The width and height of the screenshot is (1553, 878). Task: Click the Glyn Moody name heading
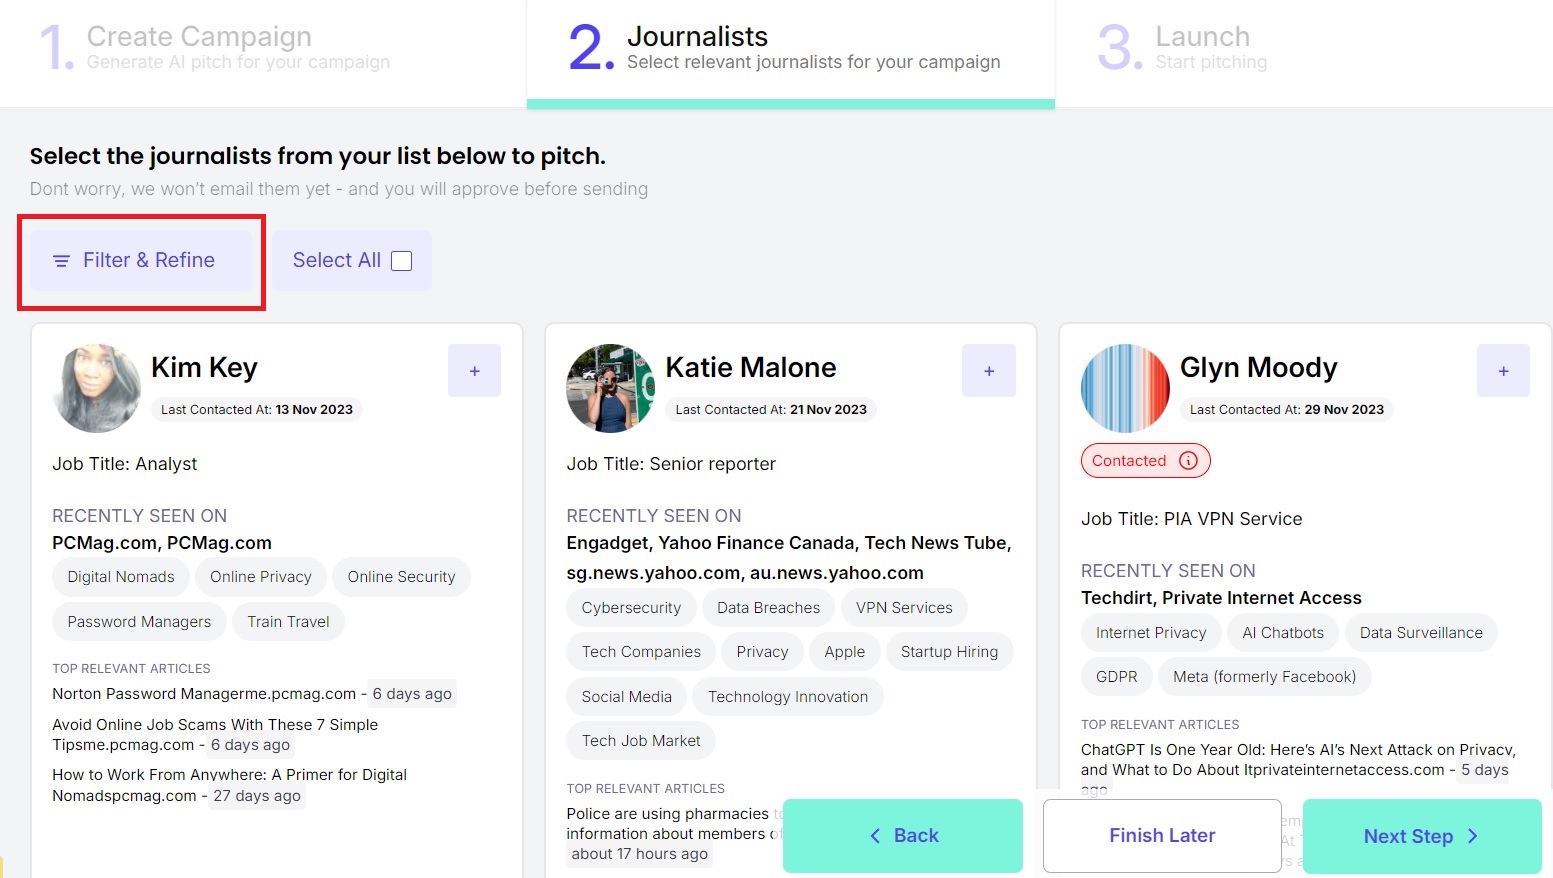[x=1258, y=368]
